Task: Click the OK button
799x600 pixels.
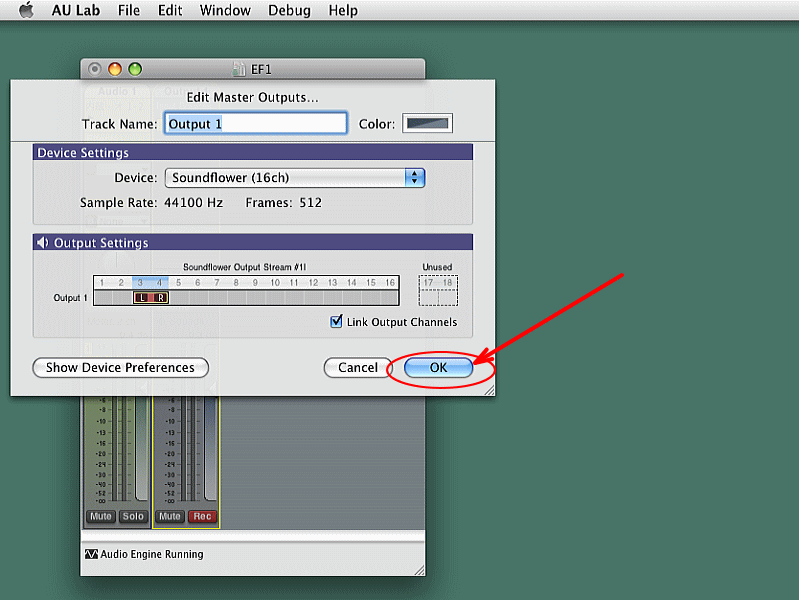Action: coord(438,368)
